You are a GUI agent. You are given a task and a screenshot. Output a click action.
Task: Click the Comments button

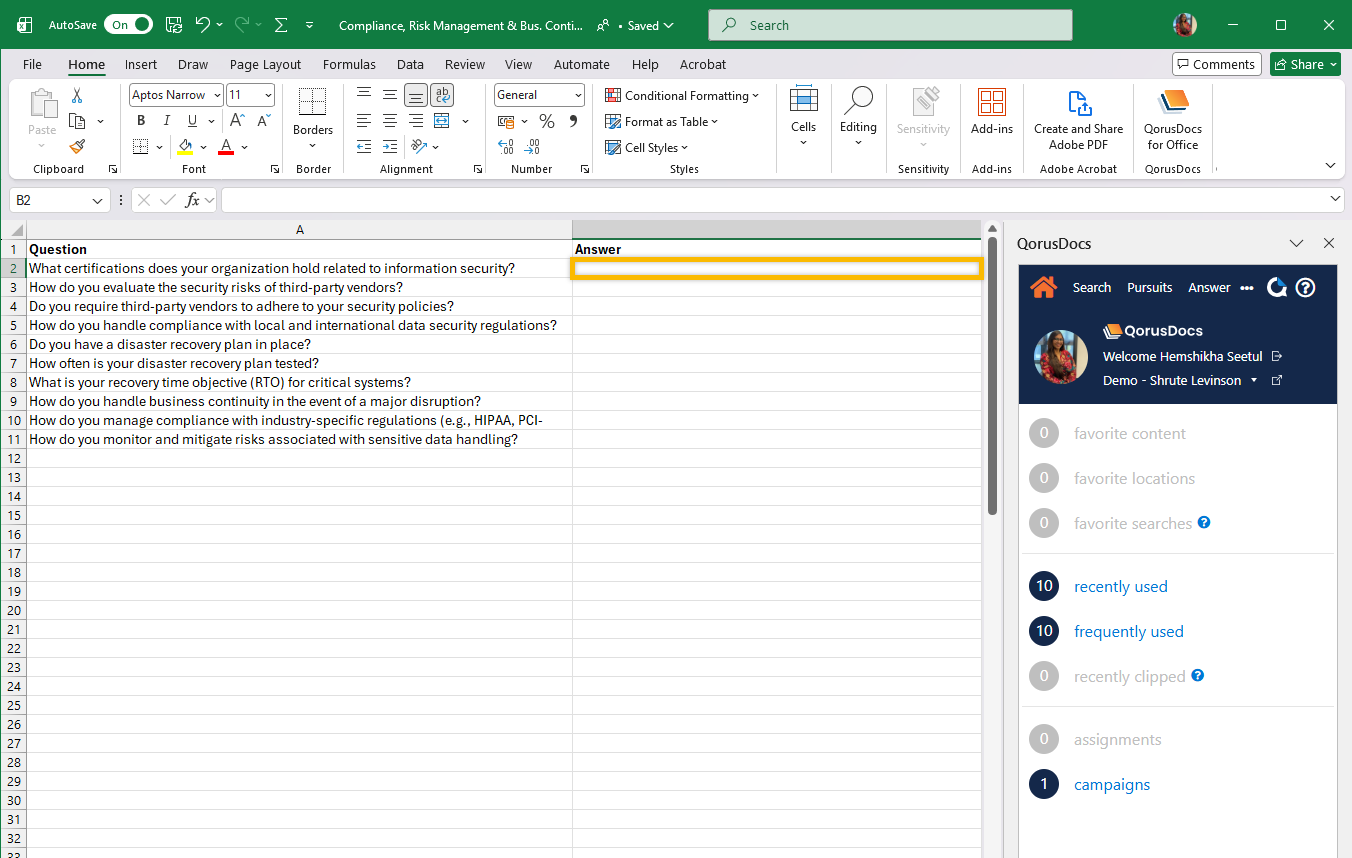[x=1216, y=64]
